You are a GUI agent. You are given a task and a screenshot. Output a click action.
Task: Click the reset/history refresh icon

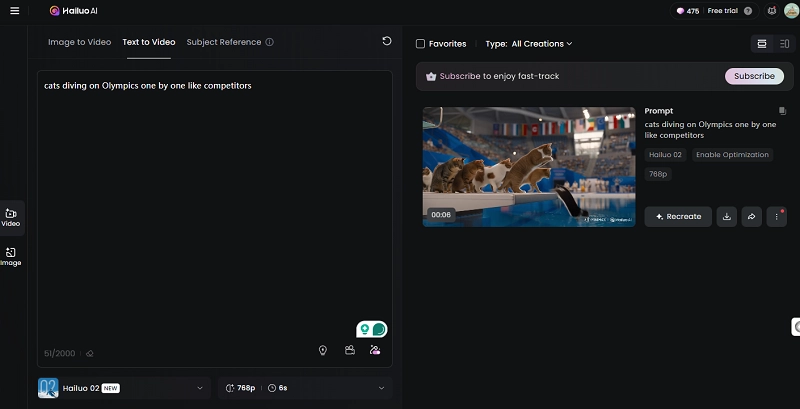387,41
